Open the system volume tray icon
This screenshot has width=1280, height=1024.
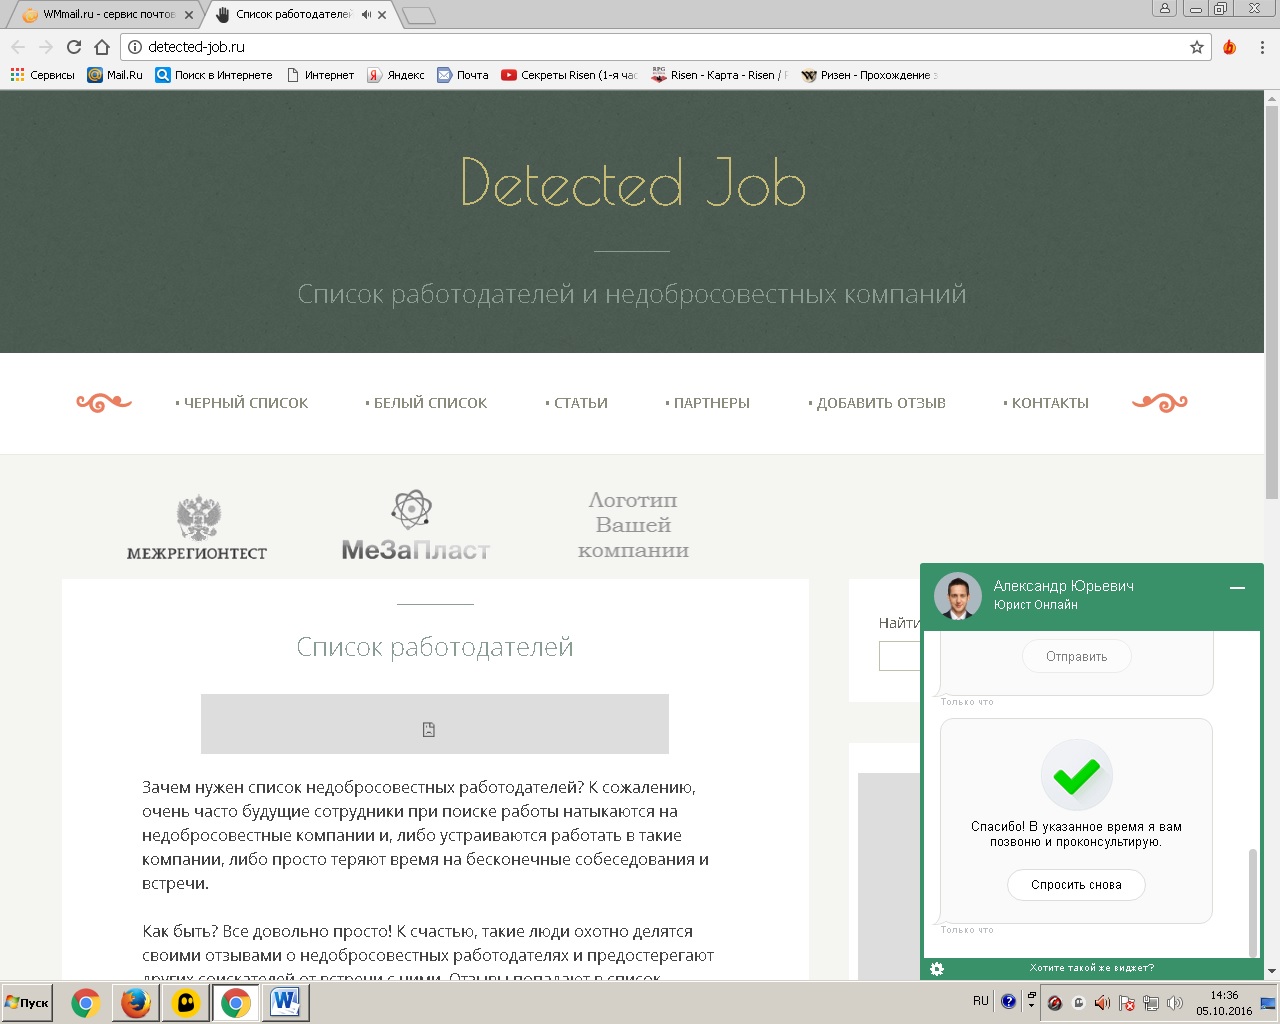pos(1175,1003)
